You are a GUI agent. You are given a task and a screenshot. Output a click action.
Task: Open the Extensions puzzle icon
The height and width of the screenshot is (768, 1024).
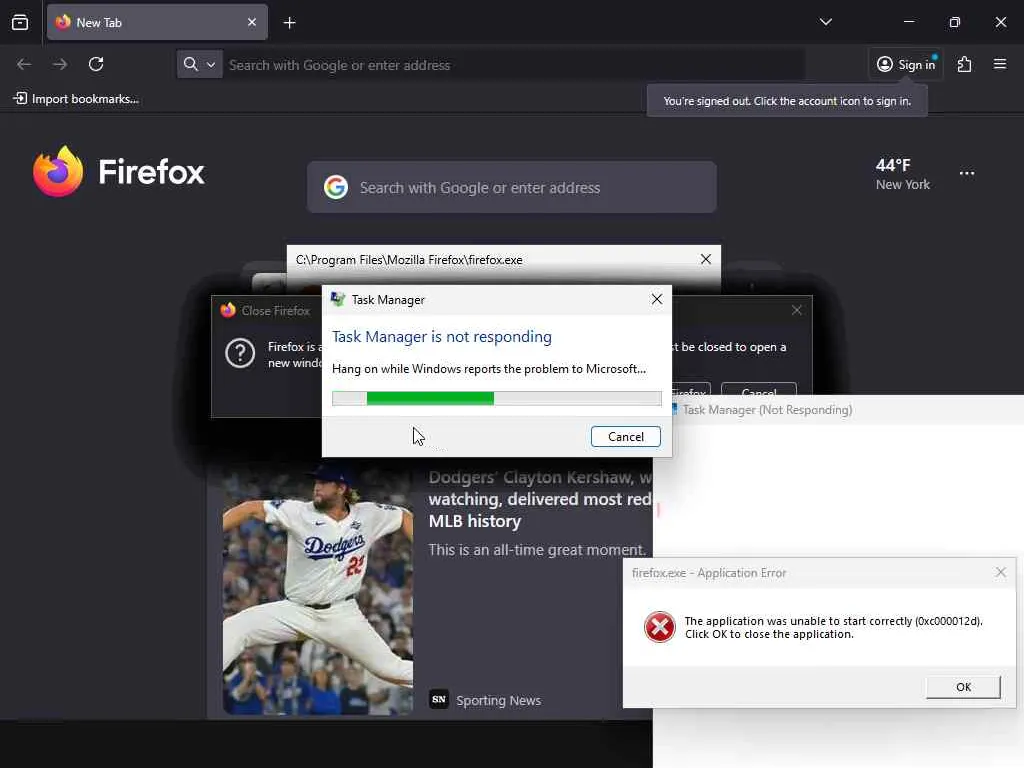[965, 64]
